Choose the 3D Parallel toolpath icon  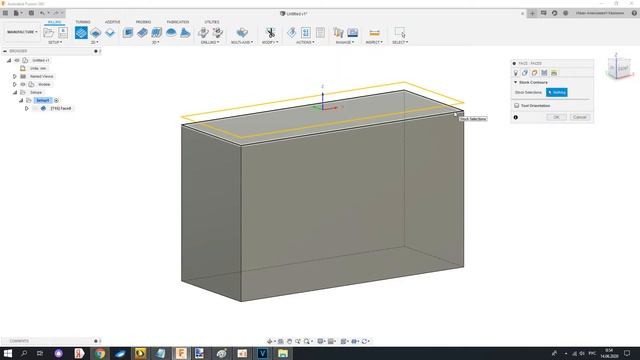pyautogui.click(x=156, y=33)
